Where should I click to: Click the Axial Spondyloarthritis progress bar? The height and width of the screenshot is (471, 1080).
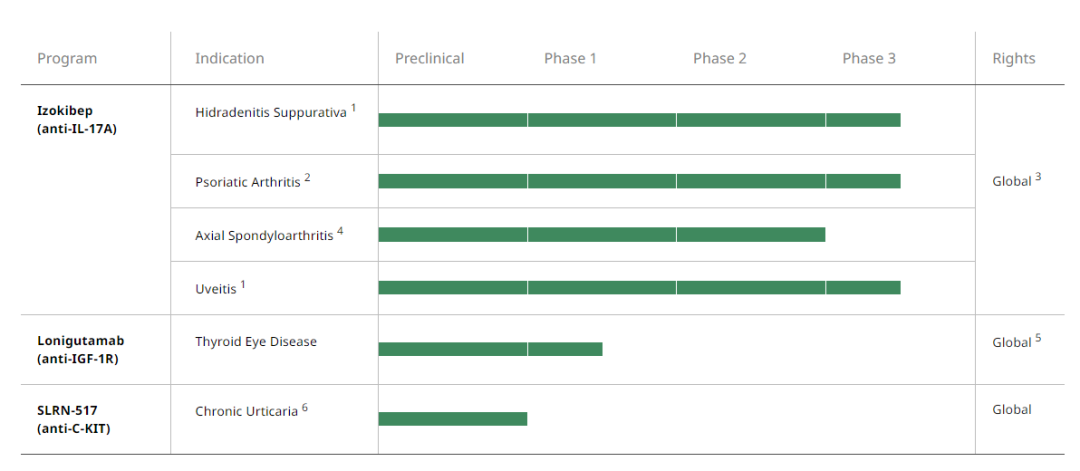601,235
